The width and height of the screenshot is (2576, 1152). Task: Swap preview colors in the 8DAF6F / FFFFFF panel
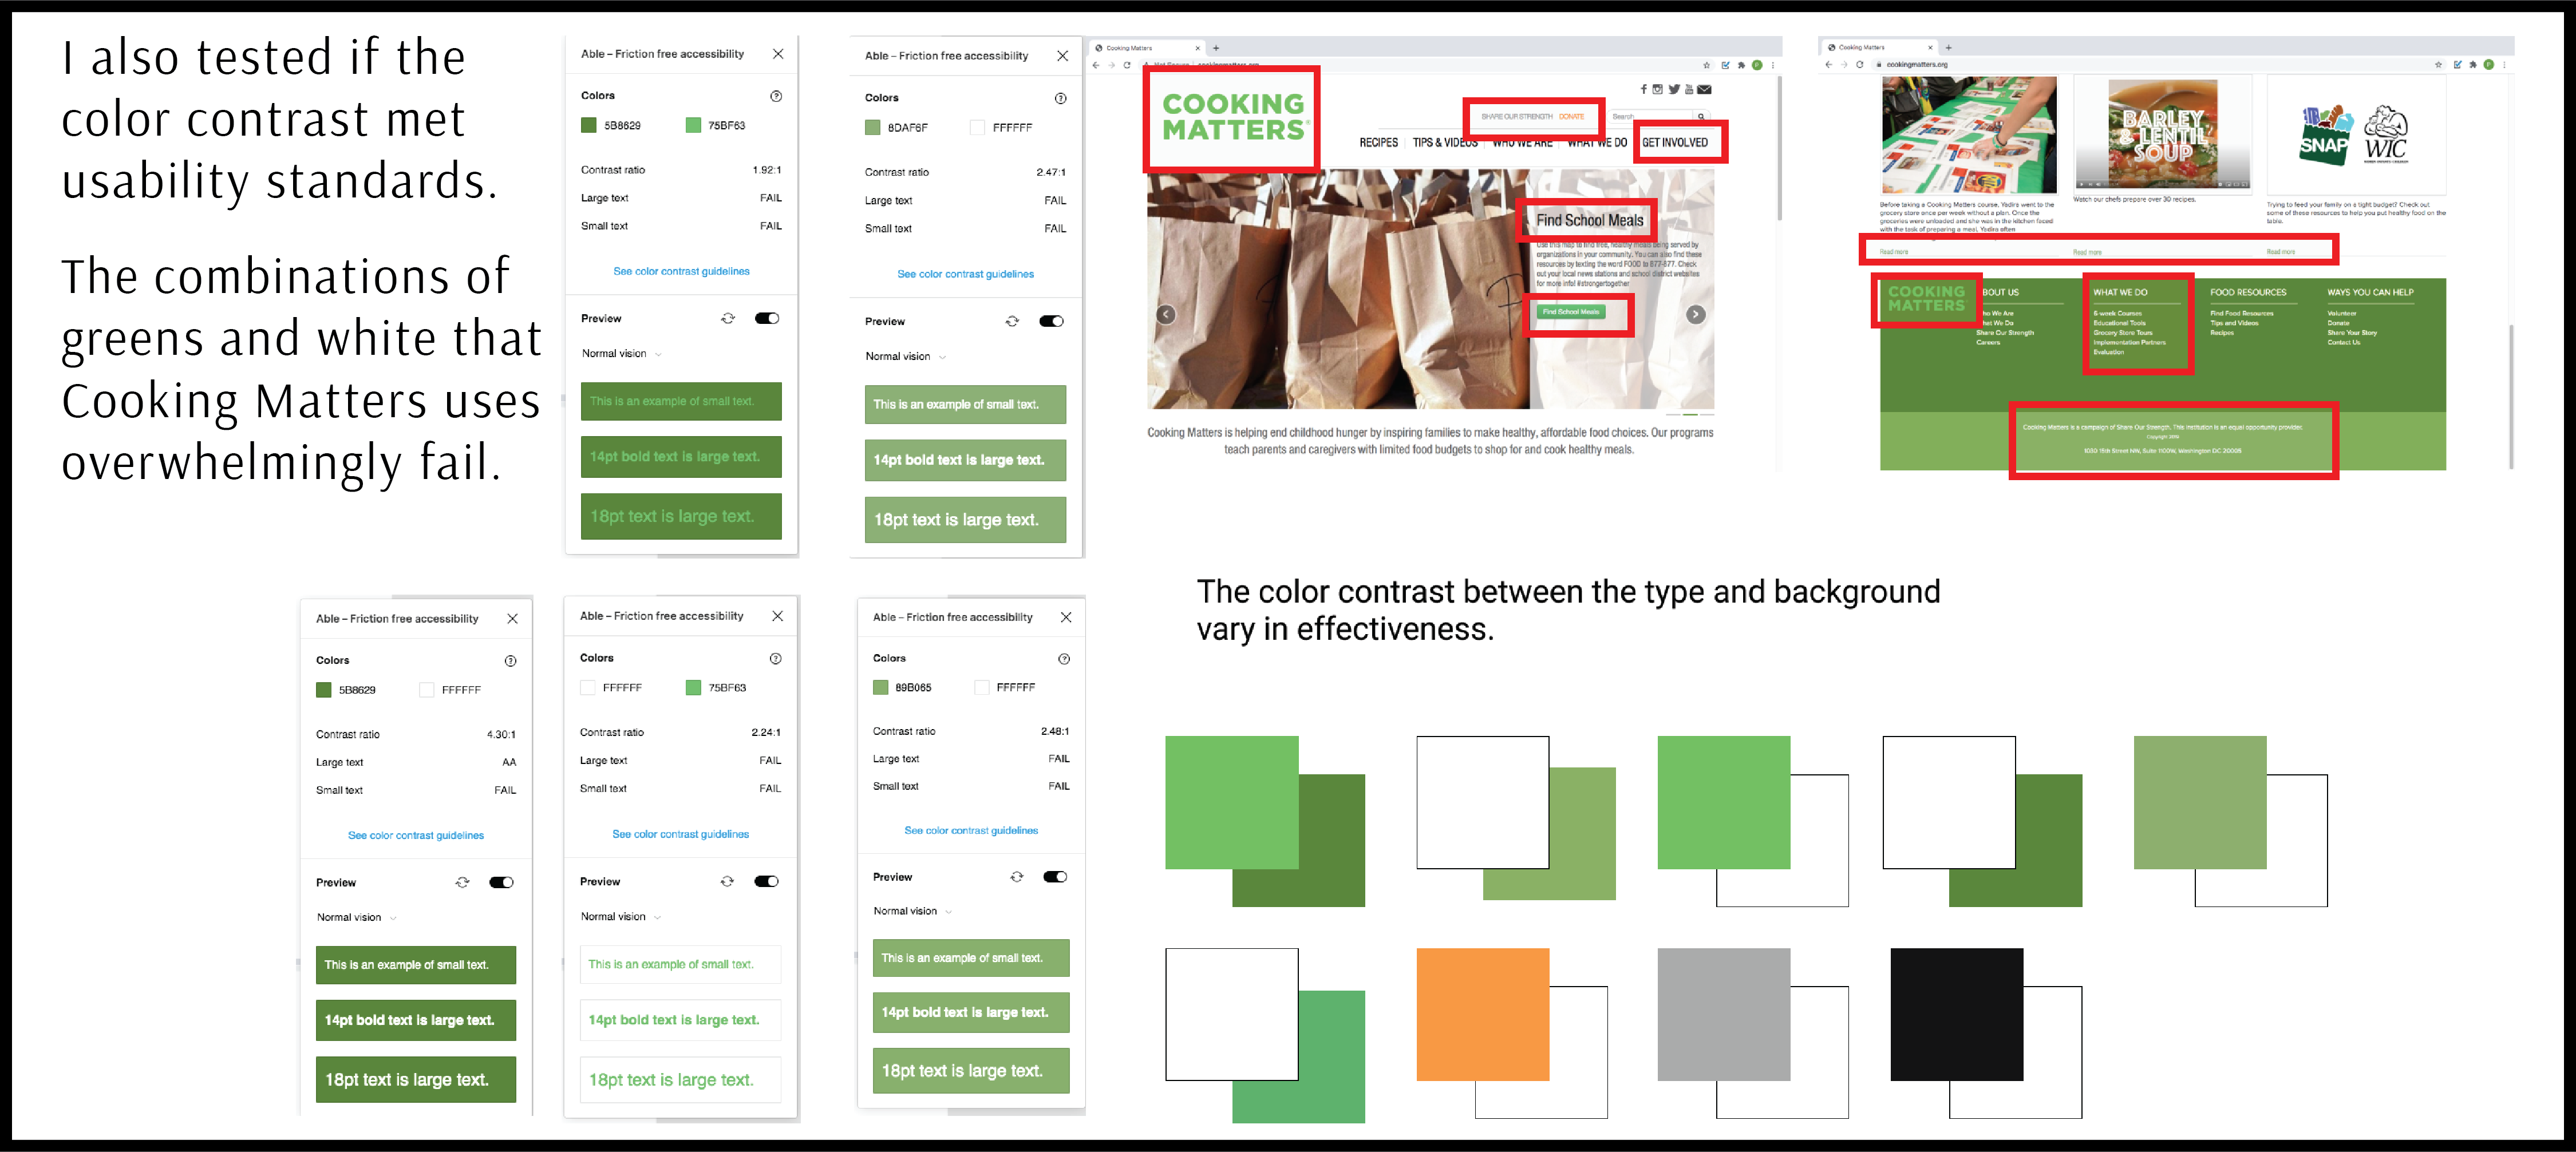click(x=1012, y=321)
